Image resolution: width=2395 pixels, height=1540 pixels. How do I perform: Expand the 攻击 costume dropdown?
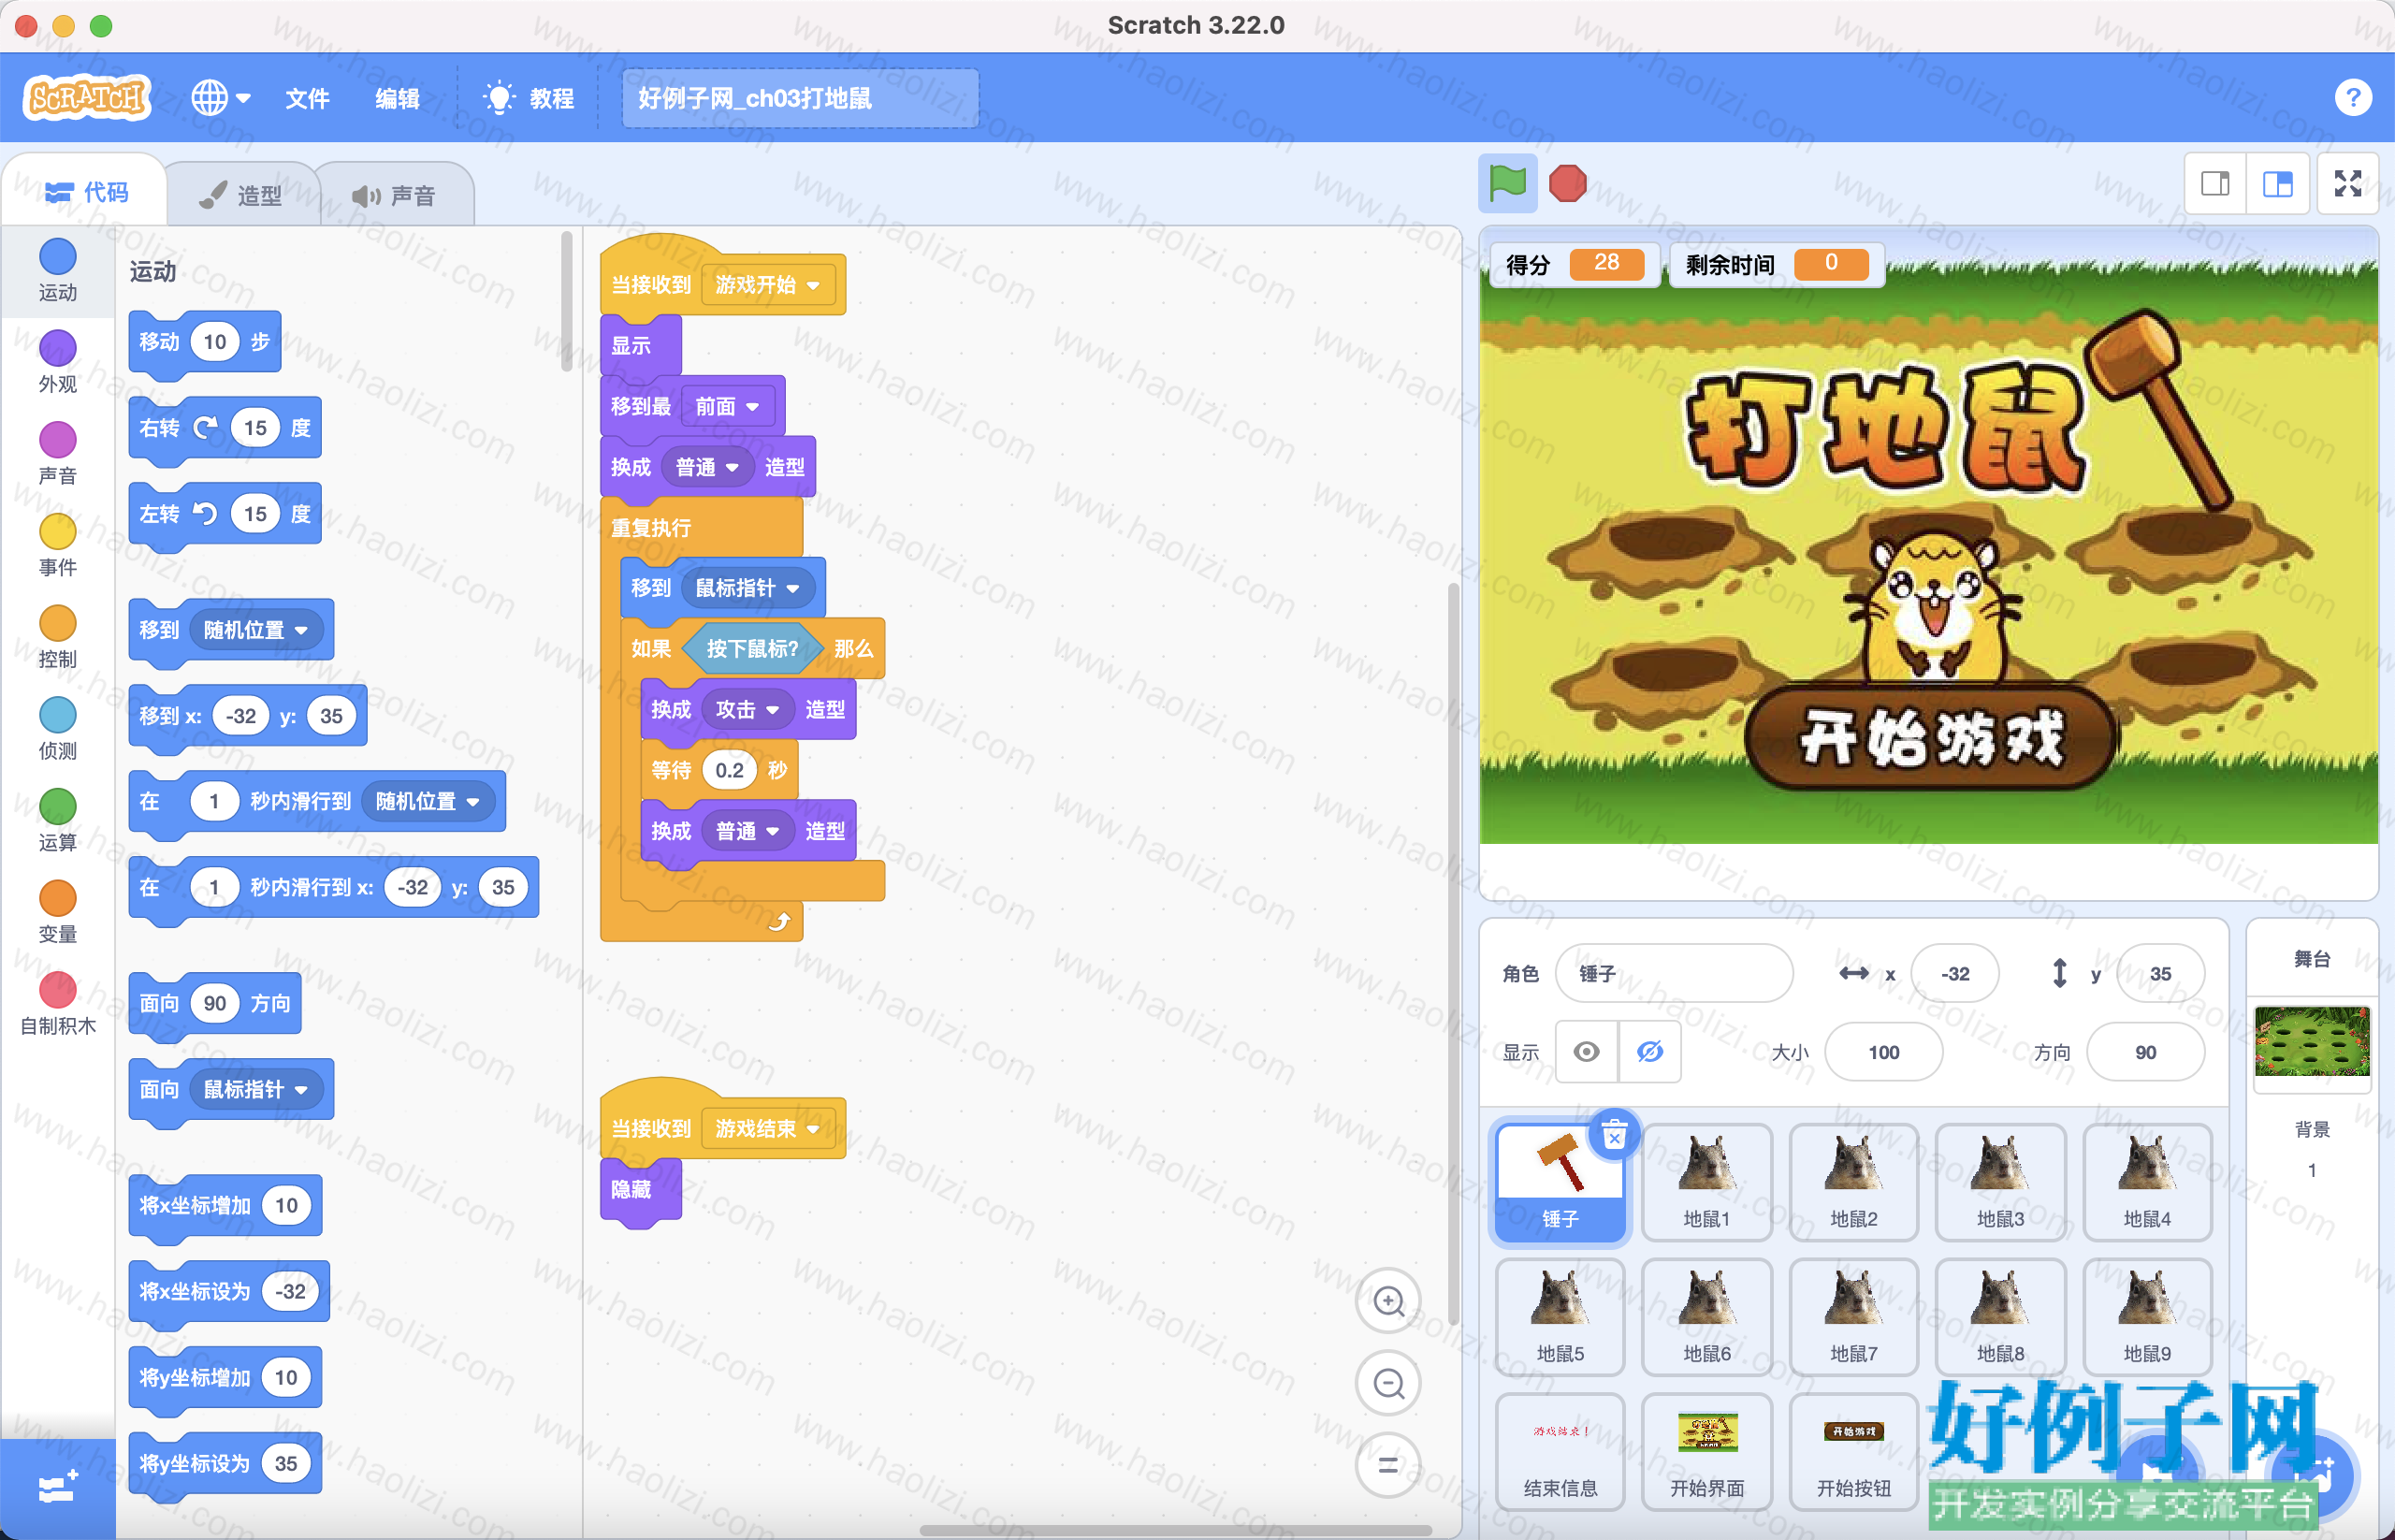[772, 710]
